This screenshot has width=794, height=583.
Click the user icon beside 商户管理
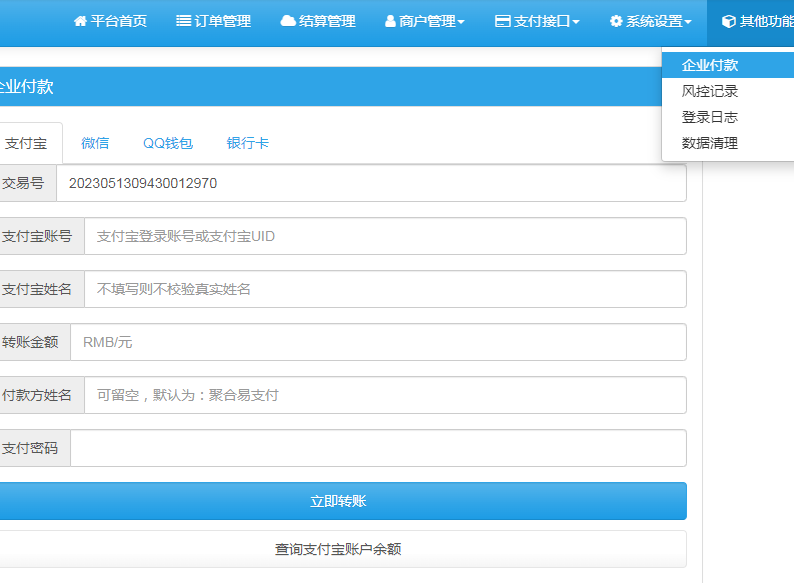[390, 21]
